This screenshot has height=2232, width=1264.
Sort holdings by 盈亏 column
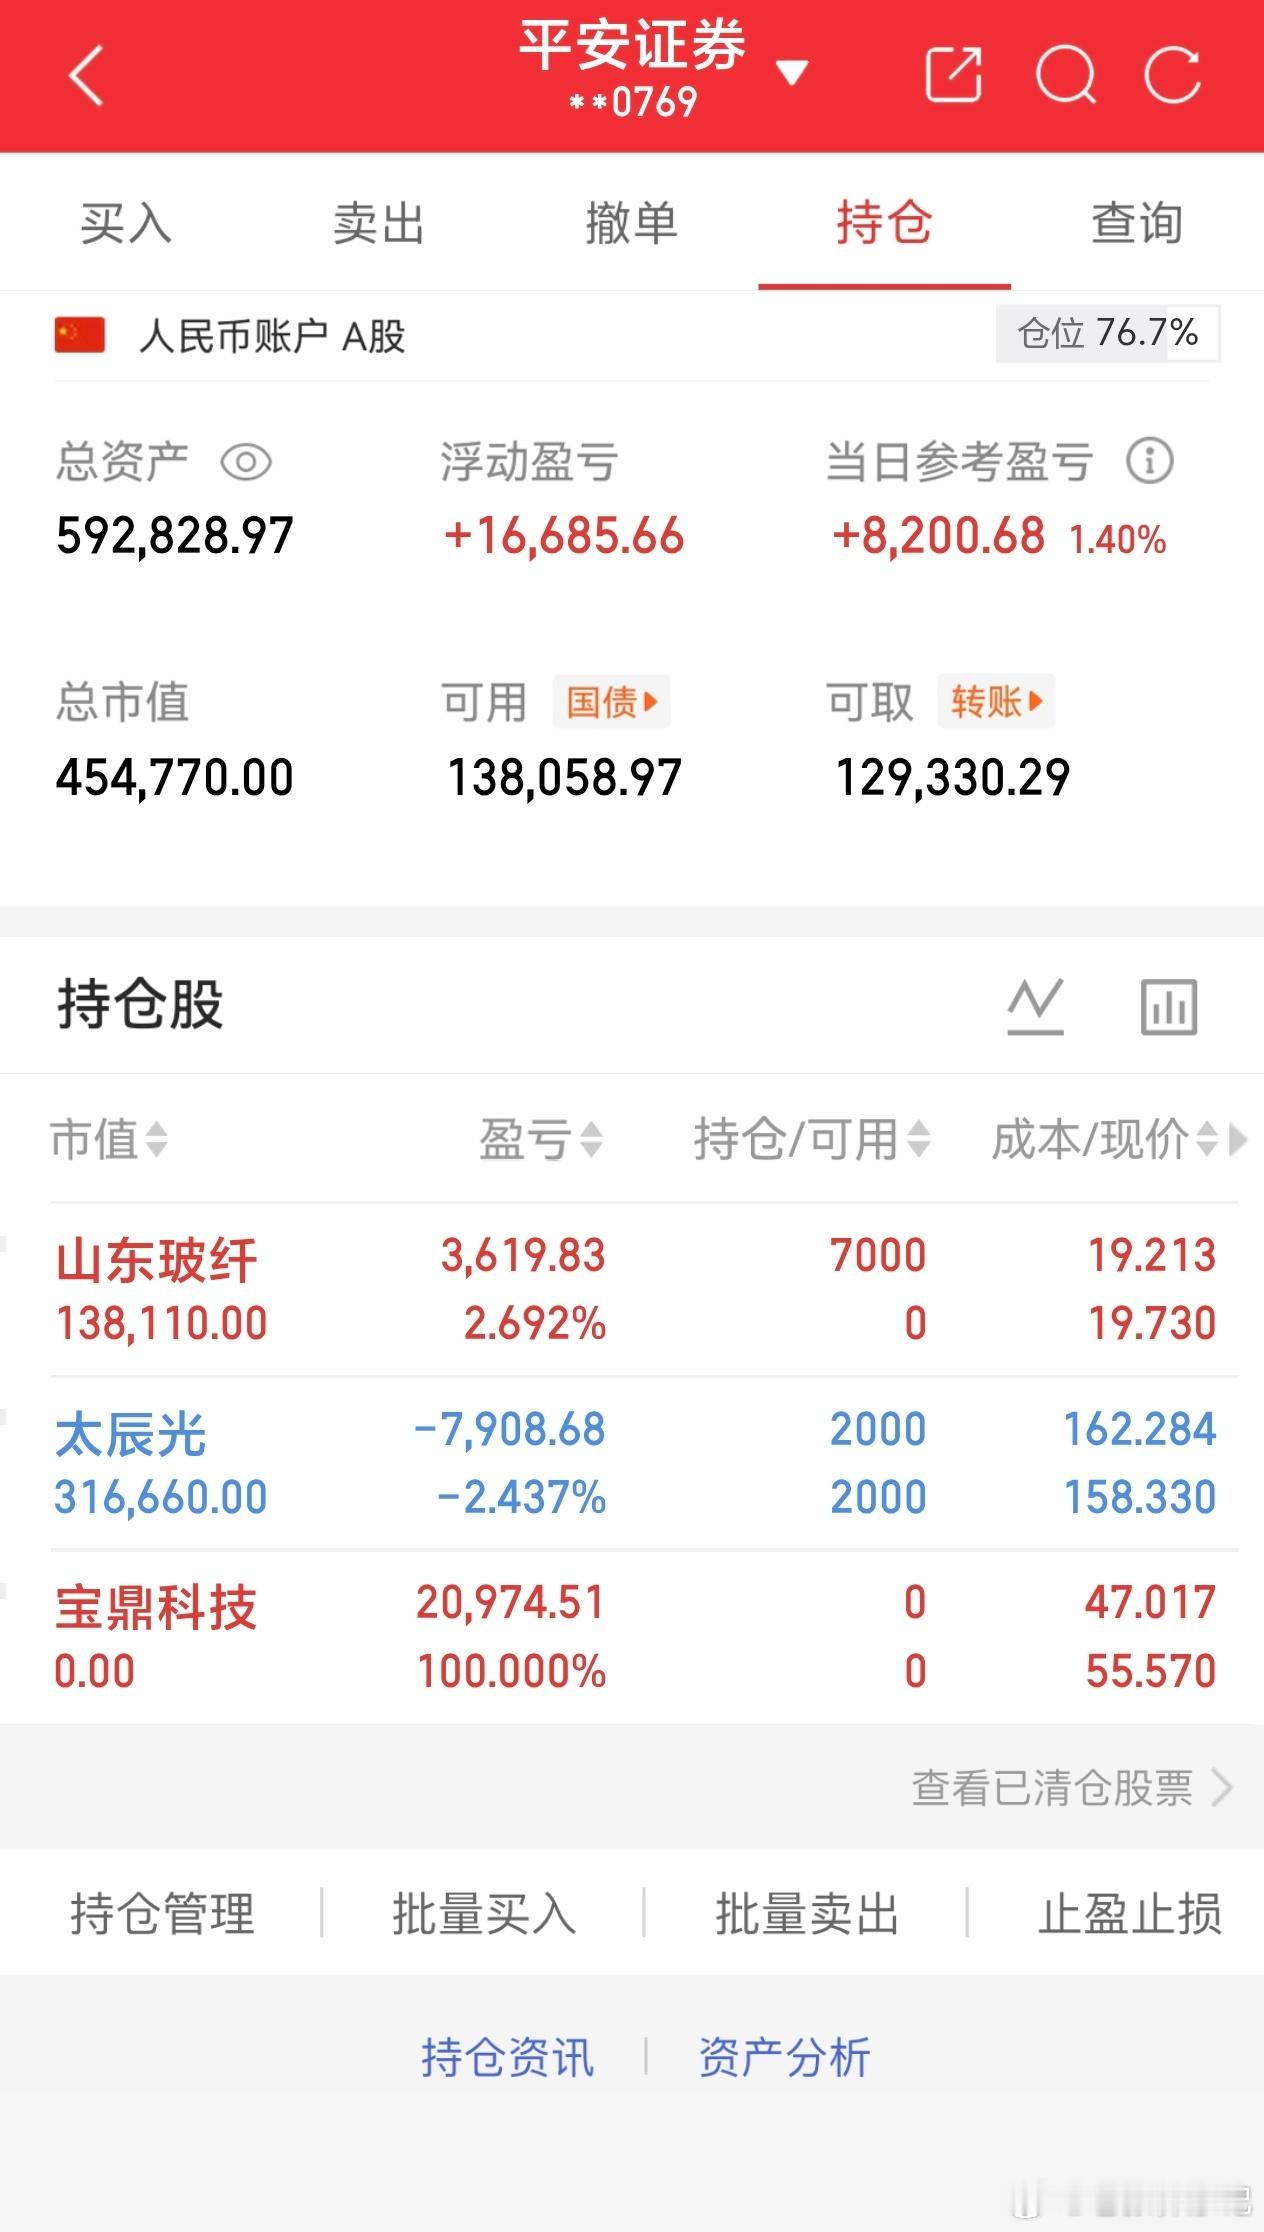click(x=541, y=1138)
